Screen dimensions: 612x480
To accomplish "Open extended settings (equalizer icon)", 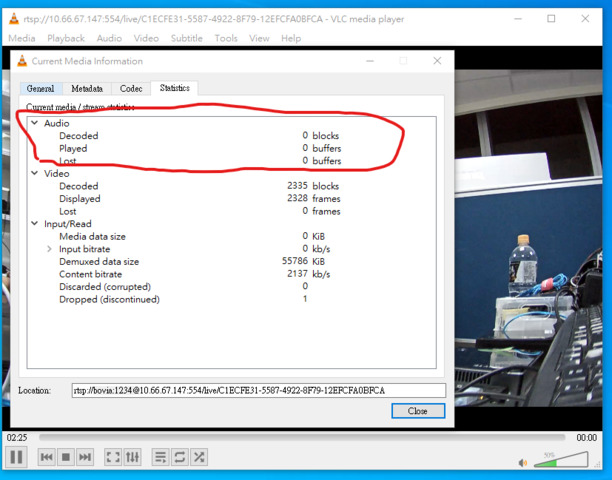I will pyautogui.click(x=133, y=457).
